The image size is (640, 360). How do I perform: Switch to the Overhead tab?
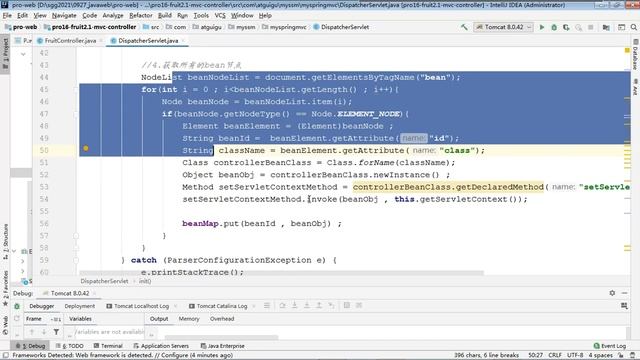[222, 319]
